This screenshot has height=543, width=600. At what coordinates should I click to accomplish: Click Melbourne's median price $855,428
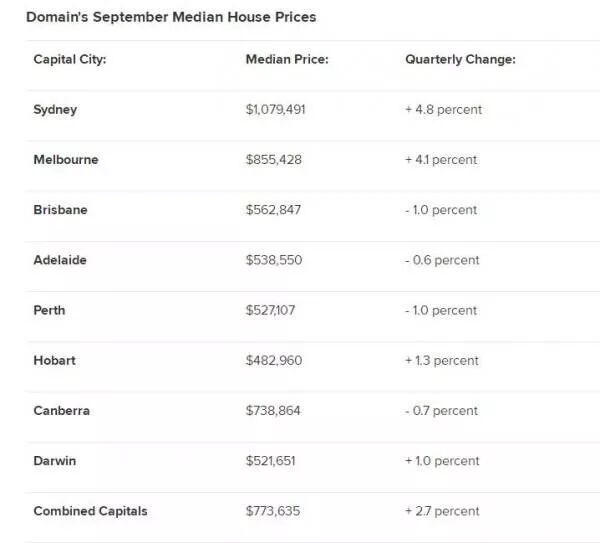tap(273, 159)
